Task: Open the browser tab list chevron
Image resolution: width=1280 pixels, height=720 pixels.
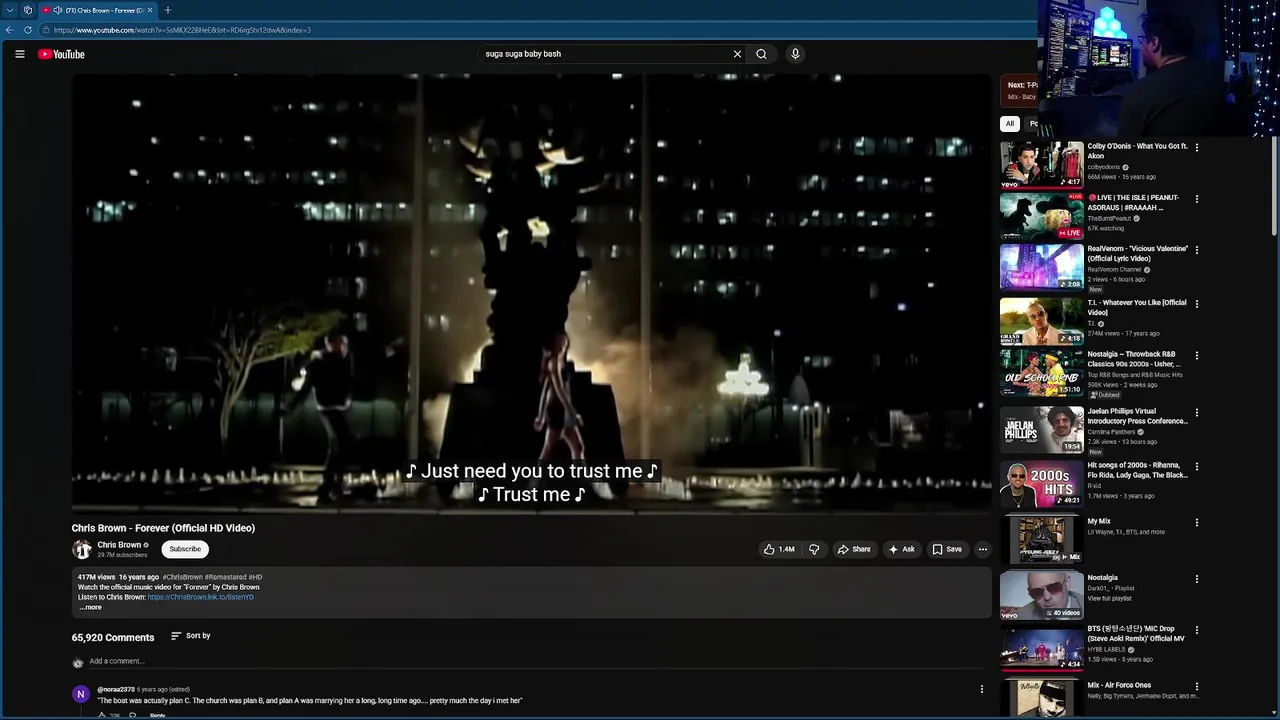Action: coord(10,10)
